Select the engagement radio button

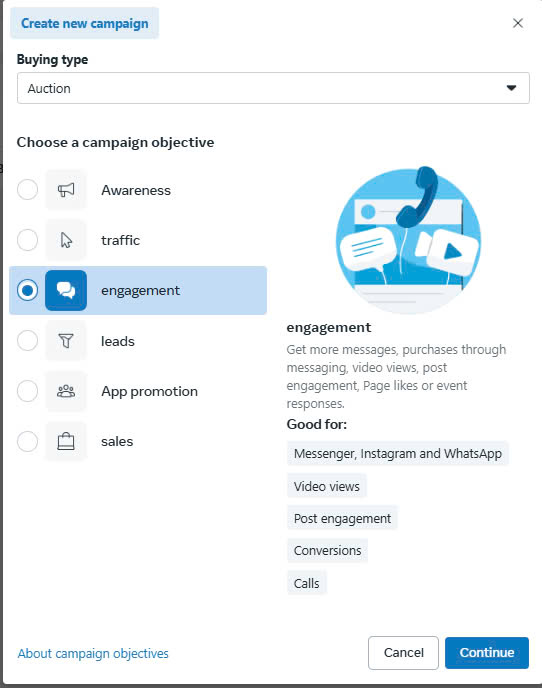27,290
